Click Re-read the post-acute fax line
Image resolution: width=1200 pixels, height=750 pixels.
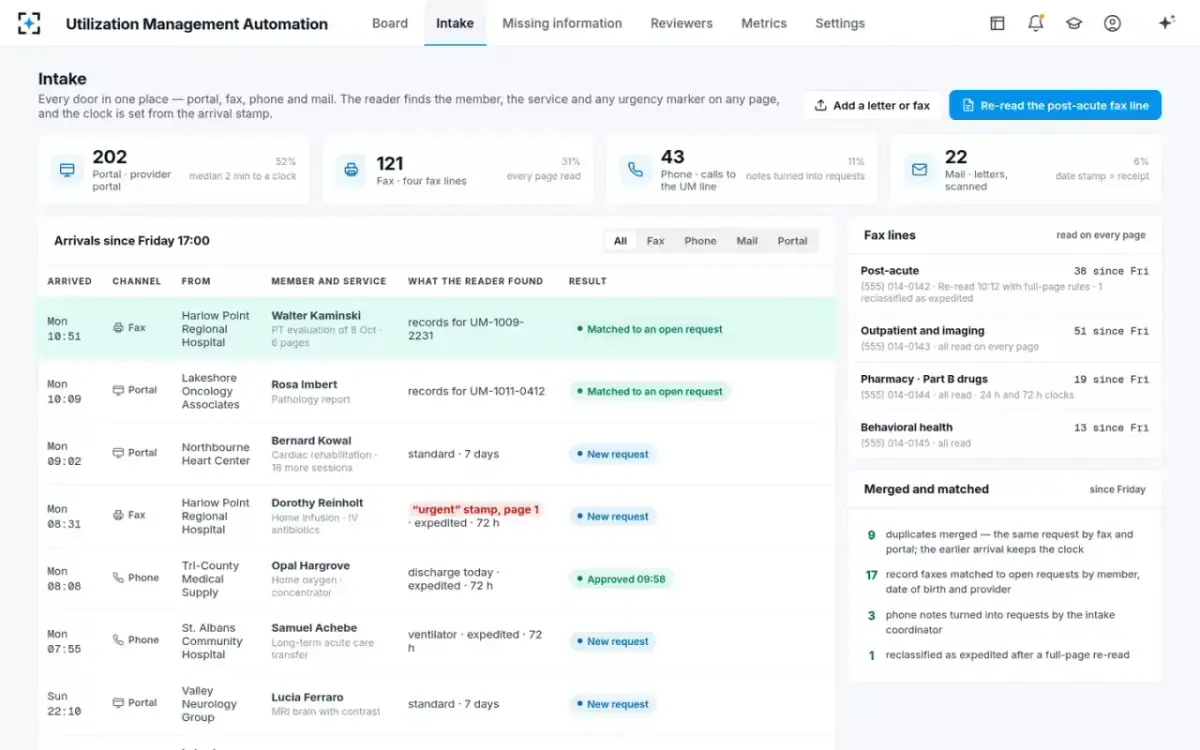coord(1055,105)
